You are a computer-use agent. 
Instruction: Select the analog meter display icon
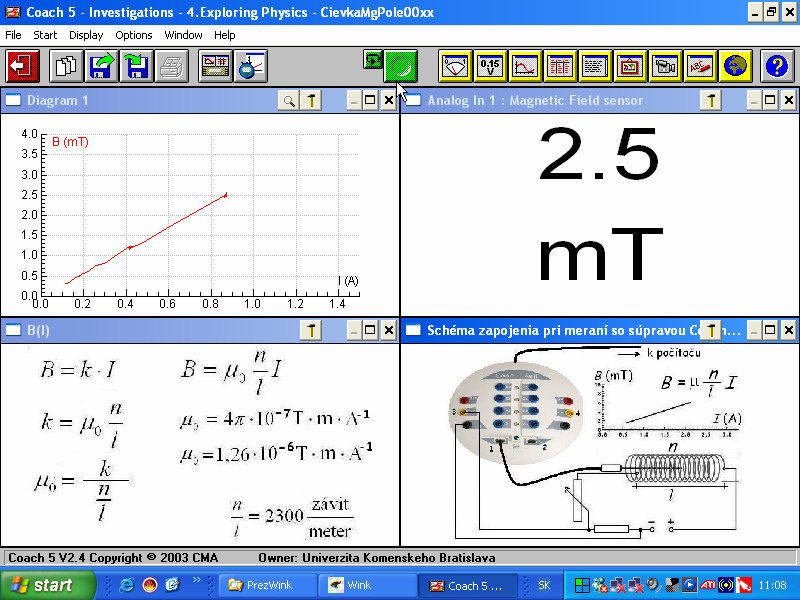pyautogui.click(x=455, y=66)
